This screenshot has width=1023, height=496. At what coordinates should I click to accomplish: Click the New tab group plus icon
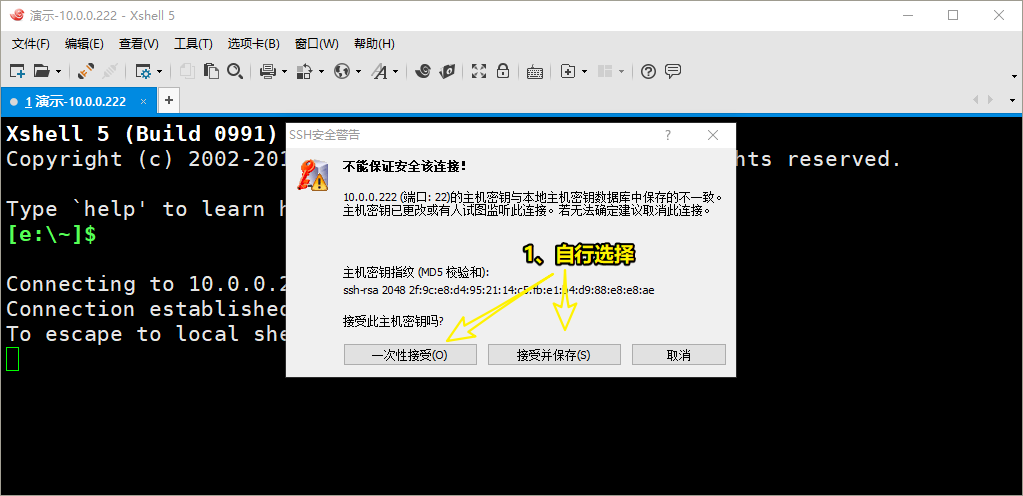tap(568, 71)
